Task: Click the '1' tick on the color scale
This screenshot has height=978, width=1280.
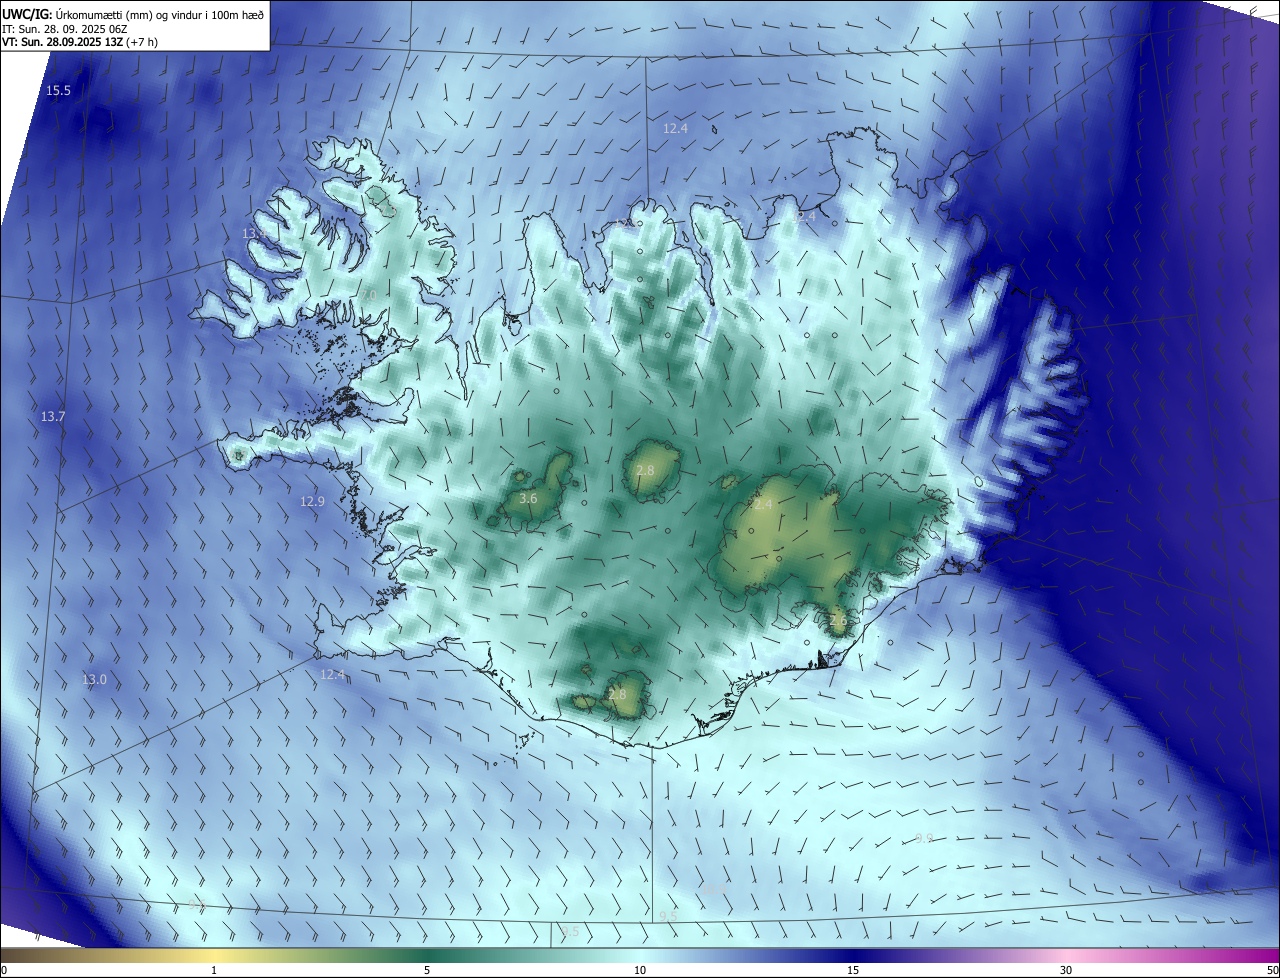Action: [214, 971]
